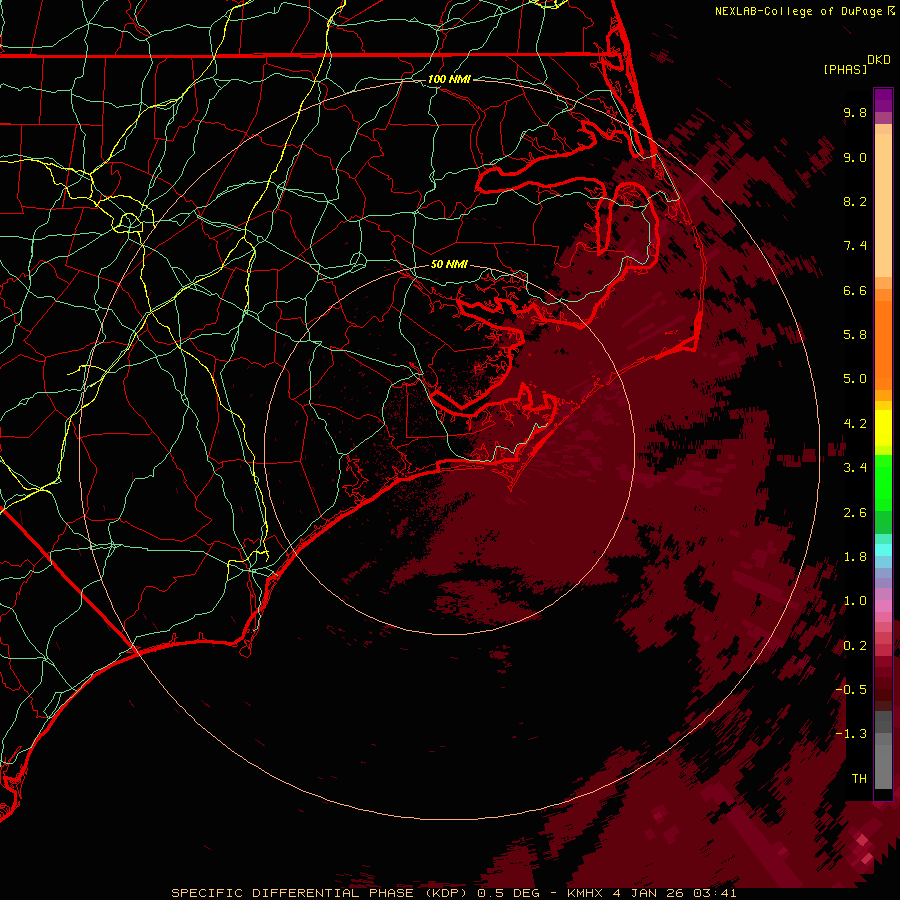Click the -1.3 value on the color scale
The height and width of the screenshot is (900, 900).
[851, 734]
